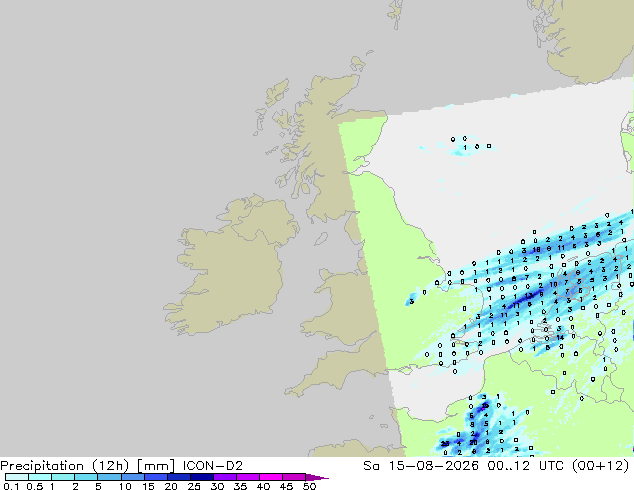Click the 14 mm value near Belgian coast

click(560, 337)
